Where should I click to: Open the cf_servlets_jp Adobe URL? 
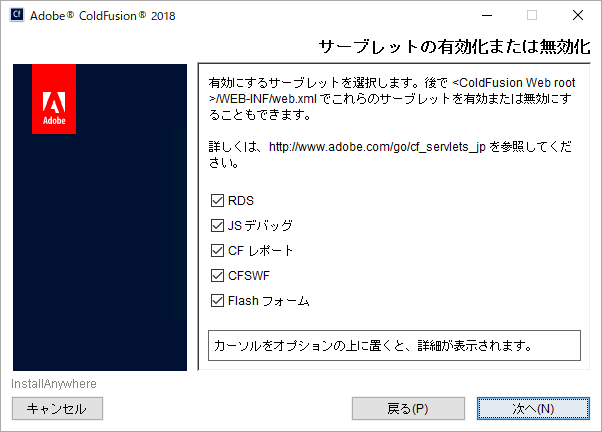pos(377,147)
